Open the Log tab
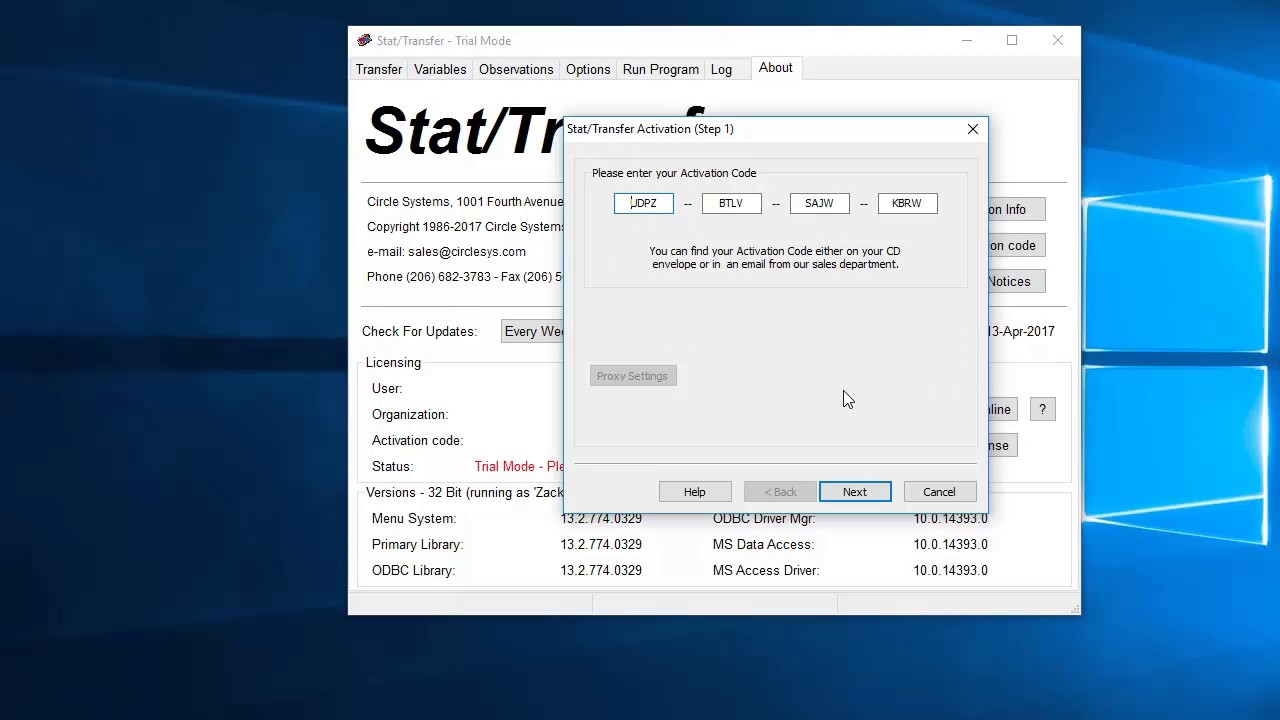The height and width of the screenshot is (720, 1280). [x=721, y=69]
